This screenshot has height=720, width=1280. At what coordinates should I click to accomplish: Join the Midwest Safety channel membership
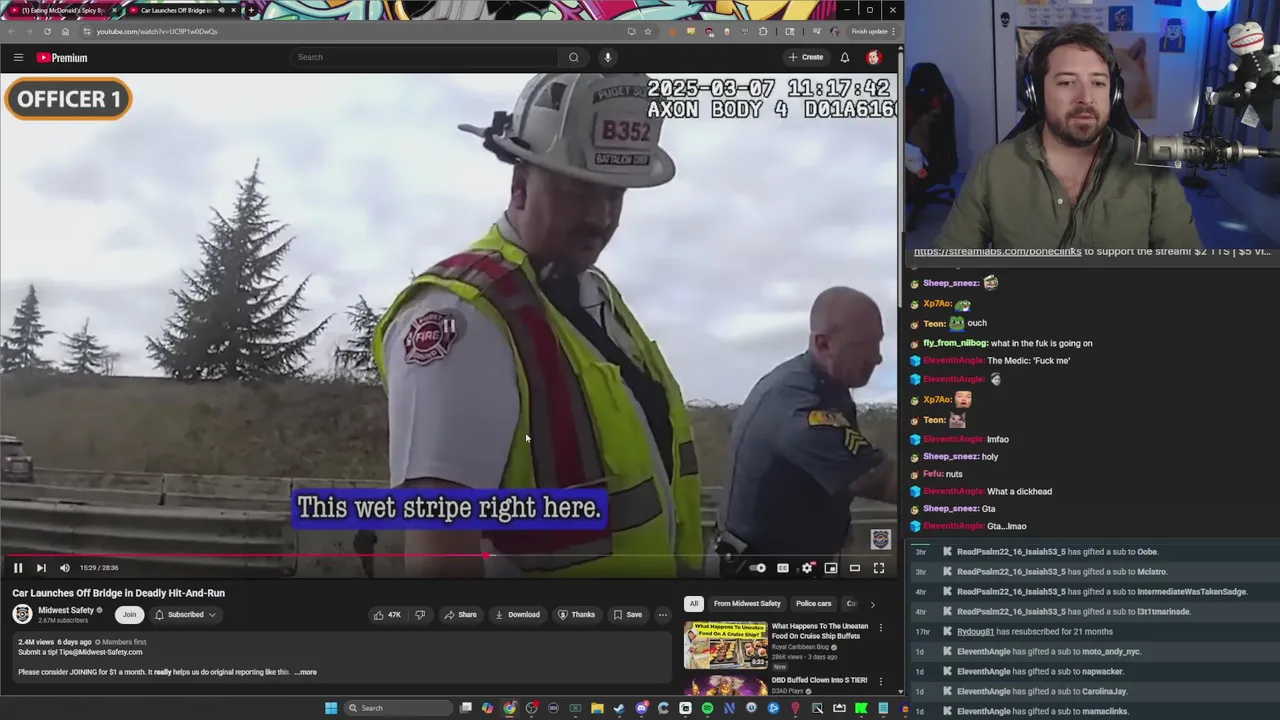point(129,615)
